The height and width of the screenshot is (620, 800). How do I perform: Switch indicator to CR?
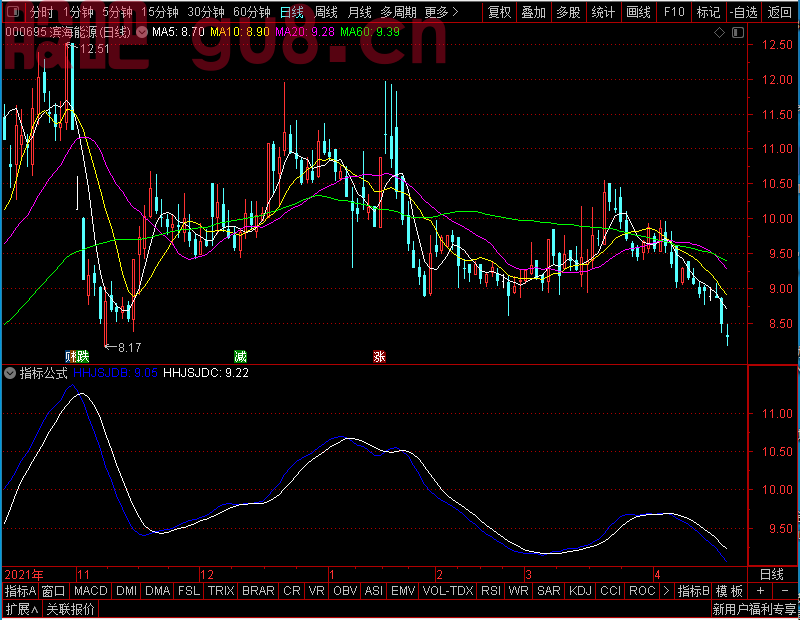point(292,591)
